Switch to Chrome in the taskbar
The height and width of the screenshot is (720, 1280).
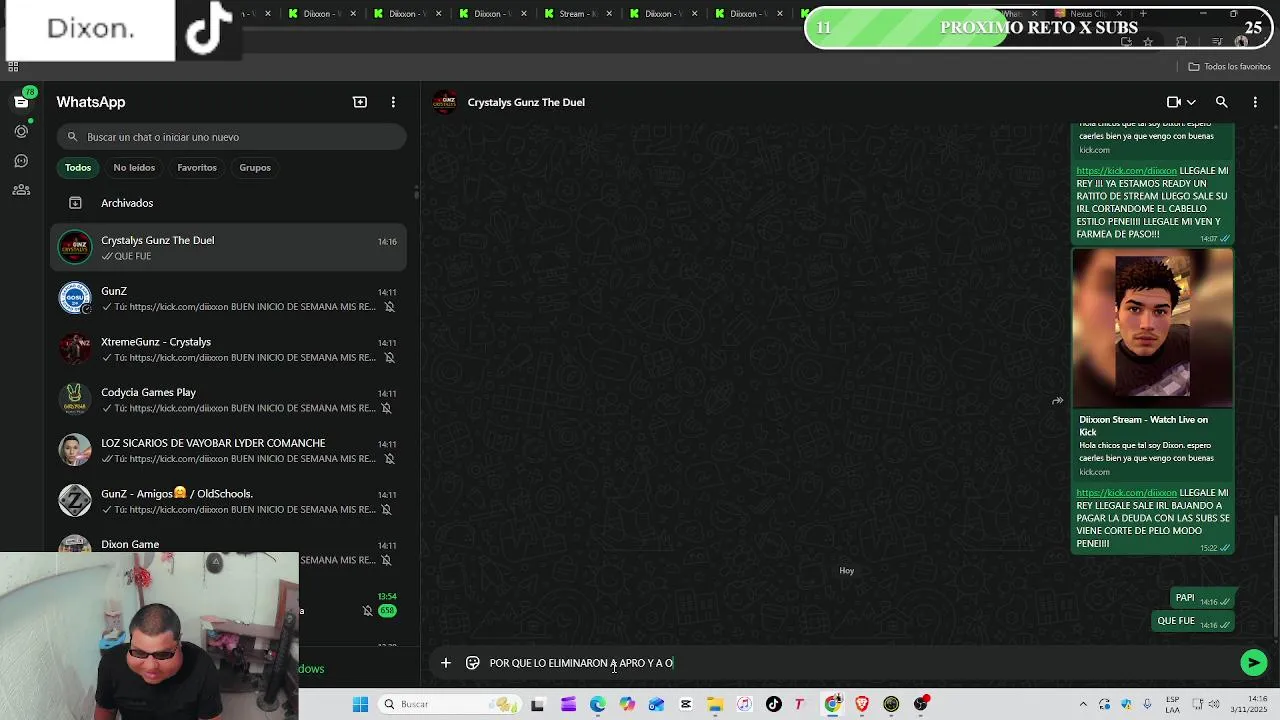[x=832, y=705]
